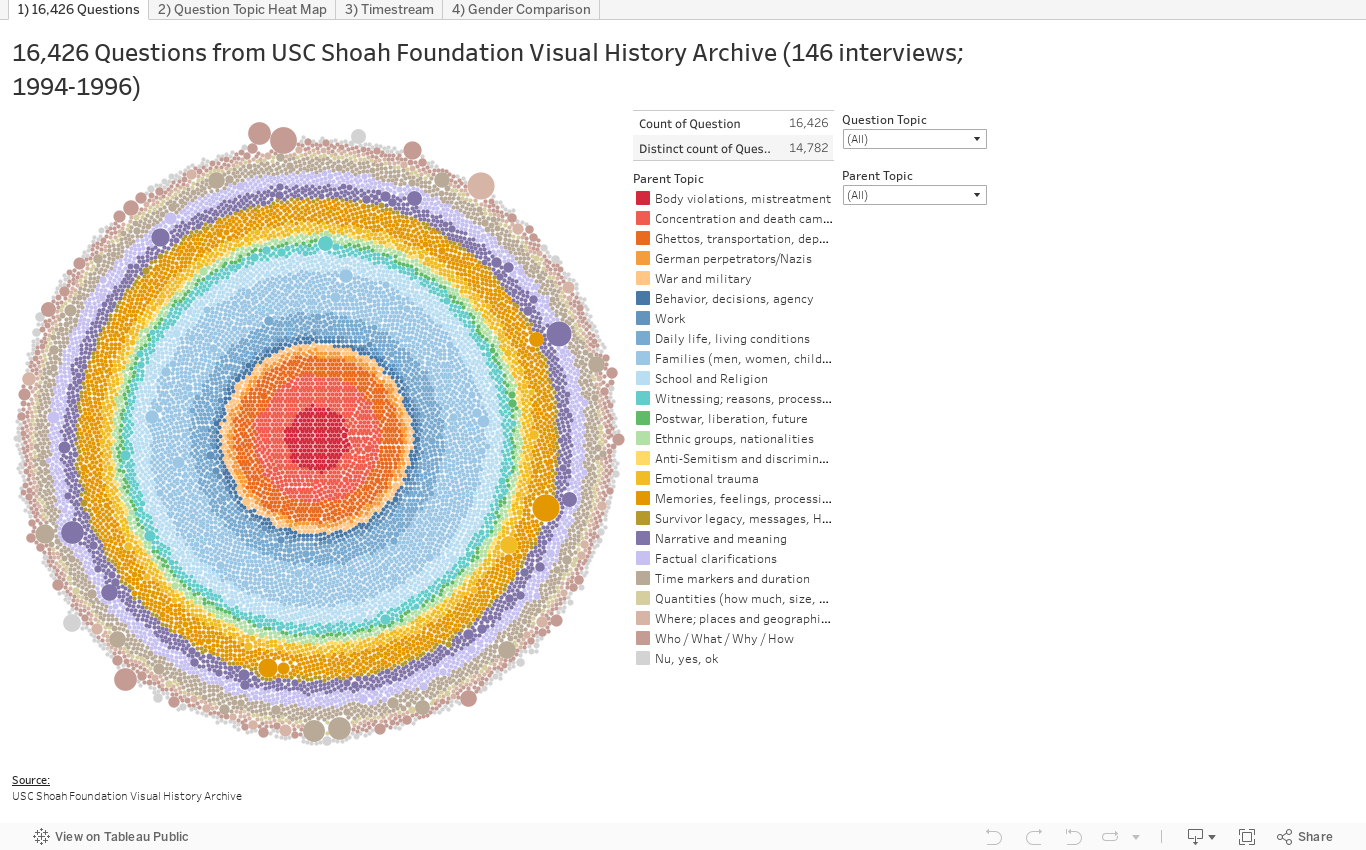
Task: Click the School and Religion swatch
Action: pyautogui.click(x=643, y=379)
